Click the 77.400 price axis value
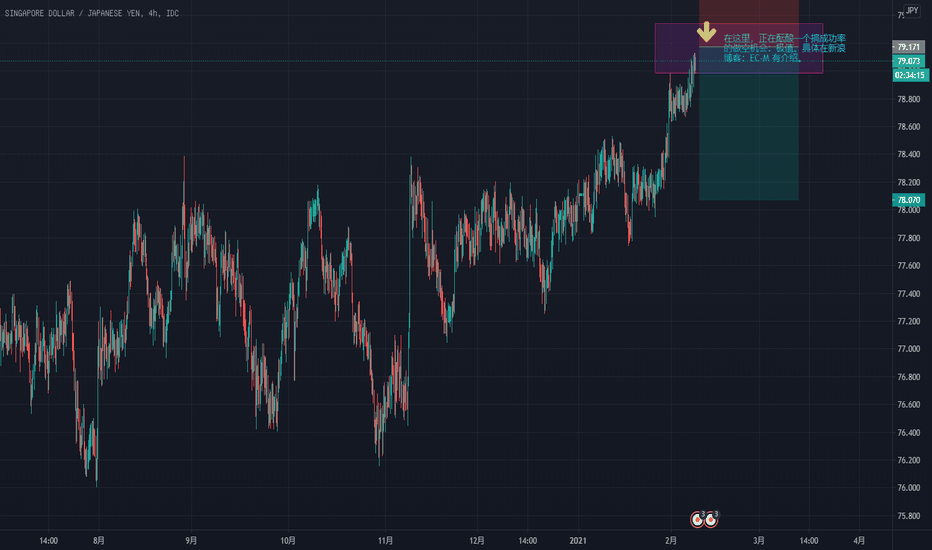The height and width of the screenshot is (550, 932). point(909,294)
